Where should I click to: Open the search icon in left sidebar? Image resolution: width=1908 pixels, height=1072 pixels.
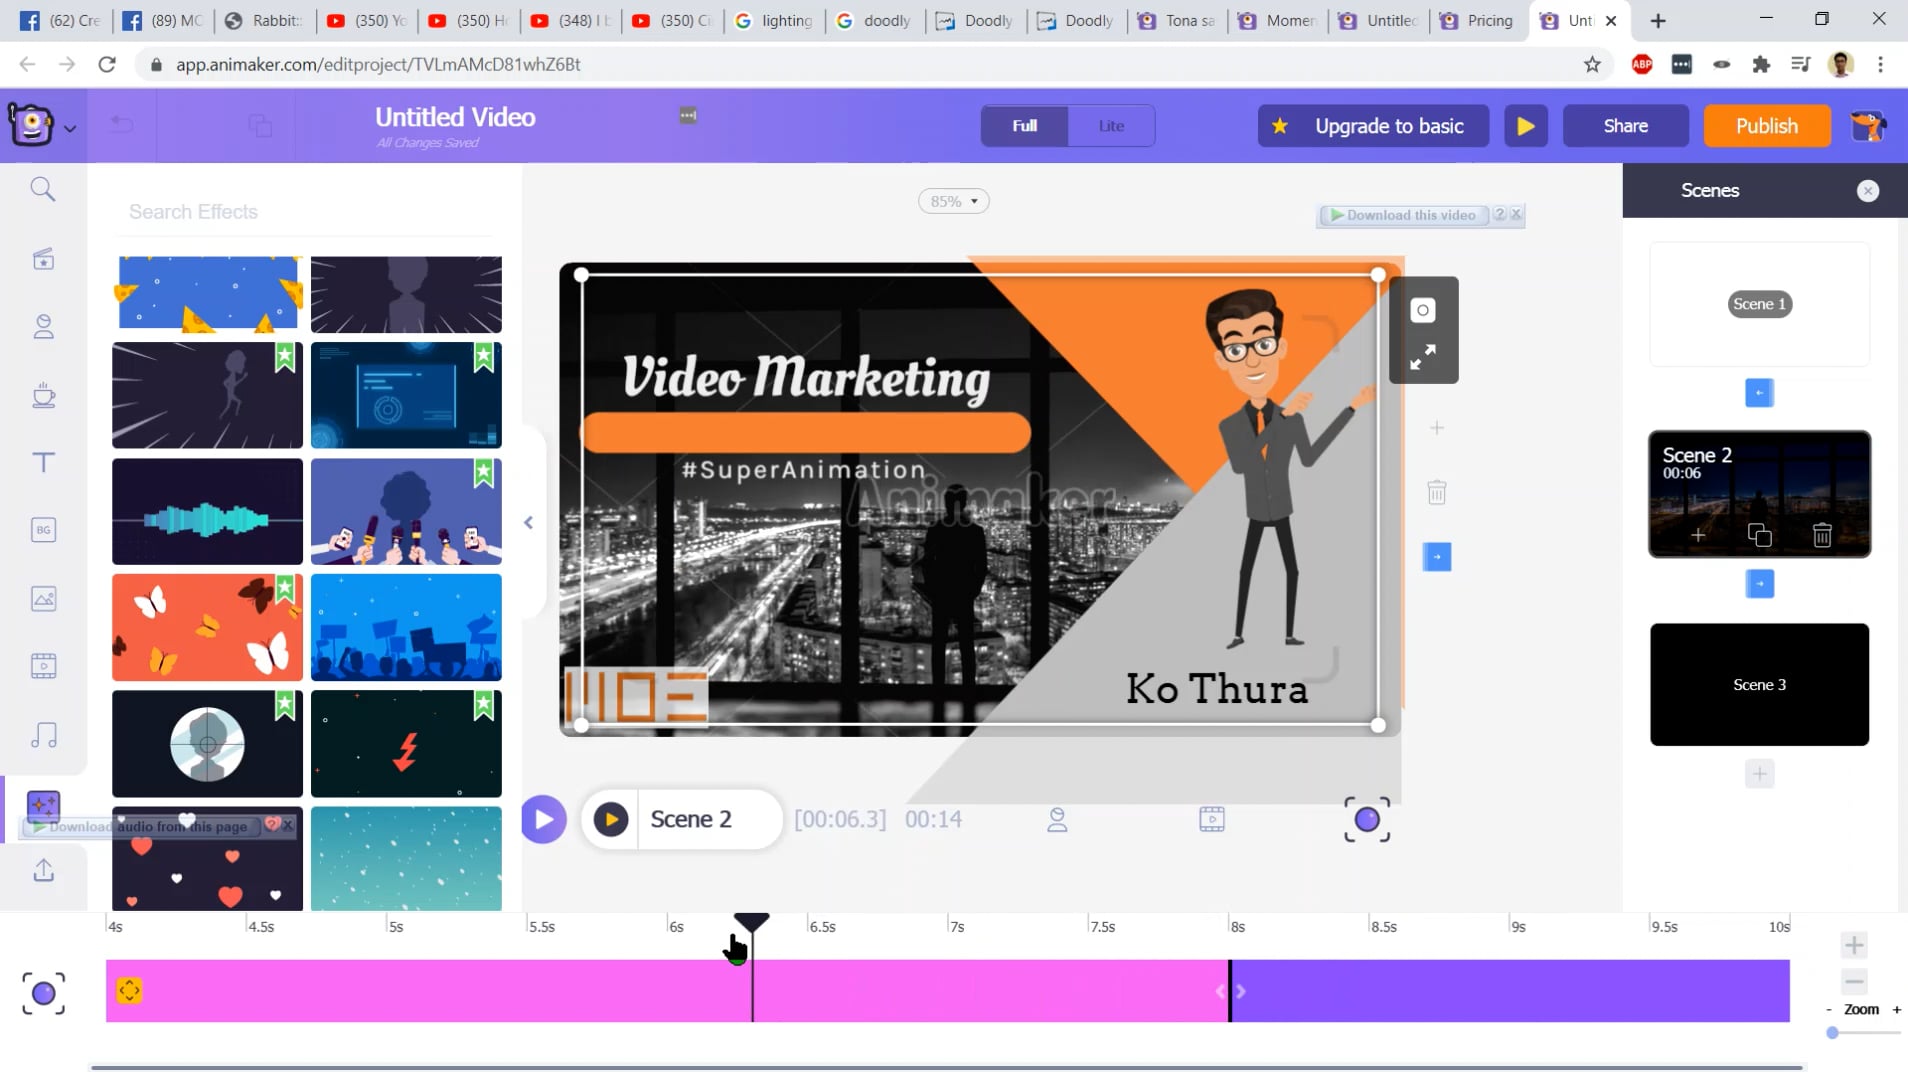pos(43,189)
